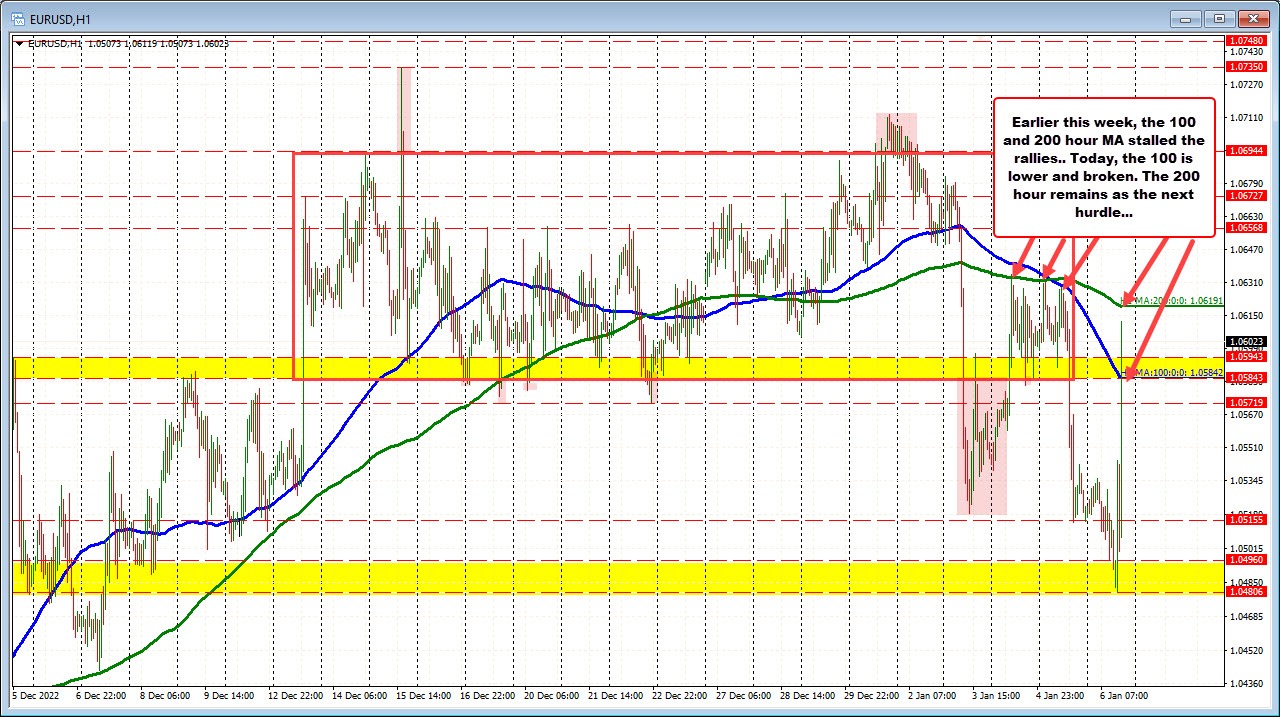This screenshot has height=717, width=1280.
Task: Minimize the EURUSD,H1 chart window
Action: 1187,18
